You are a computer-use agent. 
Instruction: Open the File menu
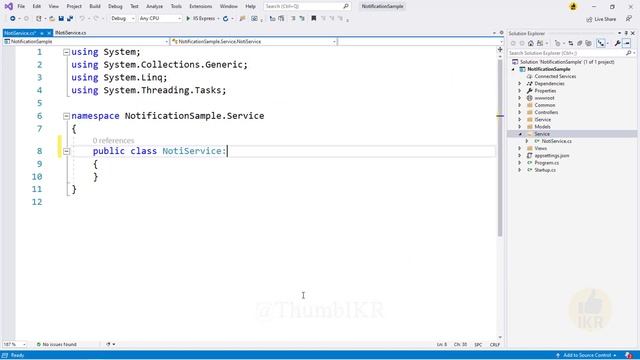pyautogui.click(x=21, y=6)
